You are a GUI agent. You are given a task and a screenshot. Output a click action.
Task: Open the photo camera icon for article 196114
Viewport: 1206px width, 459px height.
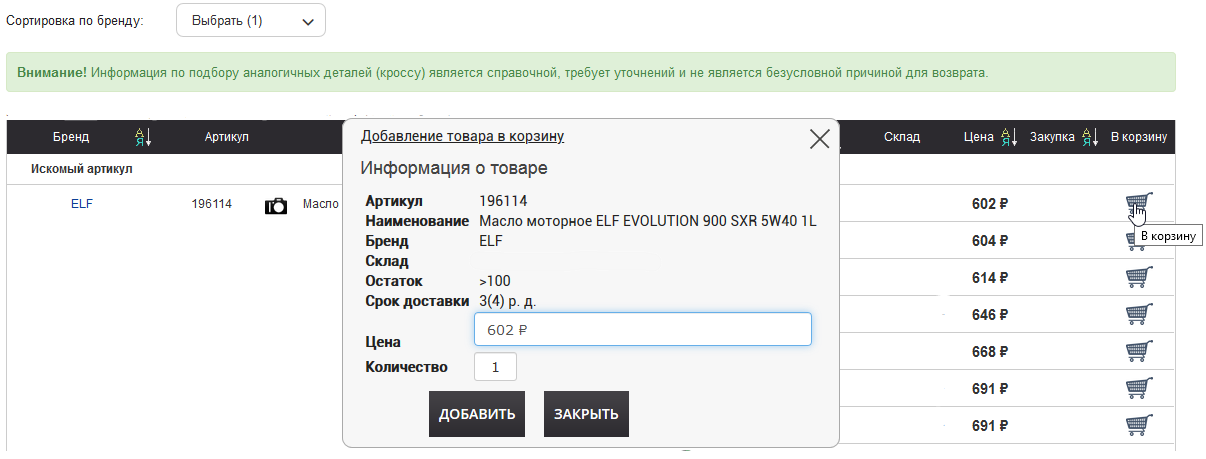point(275,205)
